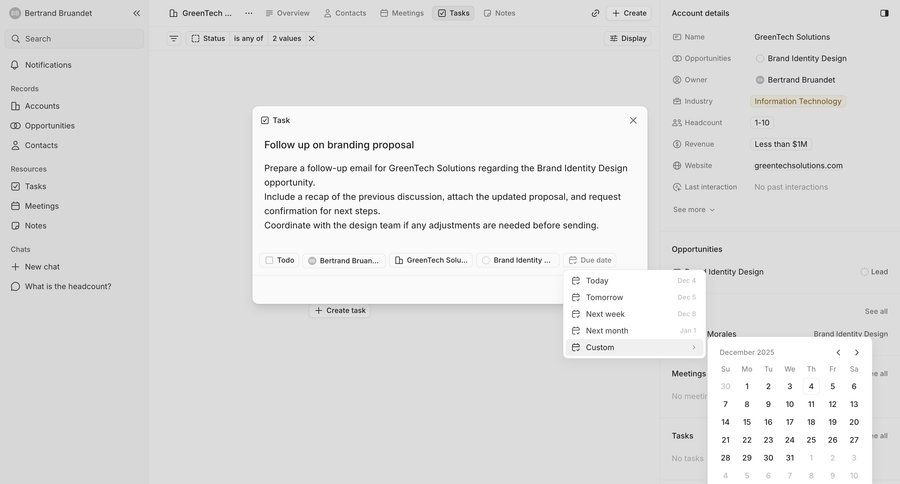Open Brand Identity Design opportunity field value

[x=801, y=59]
